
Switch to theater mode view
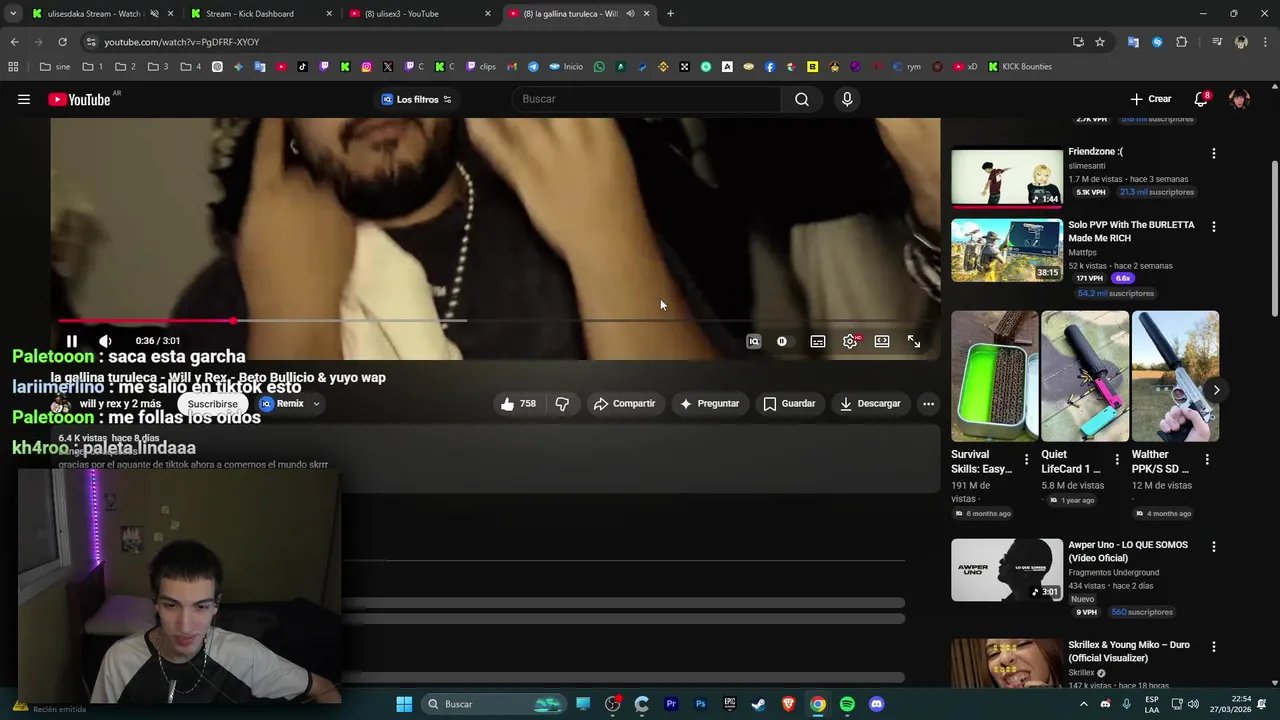pyautogui.click(x=882, y=341)
